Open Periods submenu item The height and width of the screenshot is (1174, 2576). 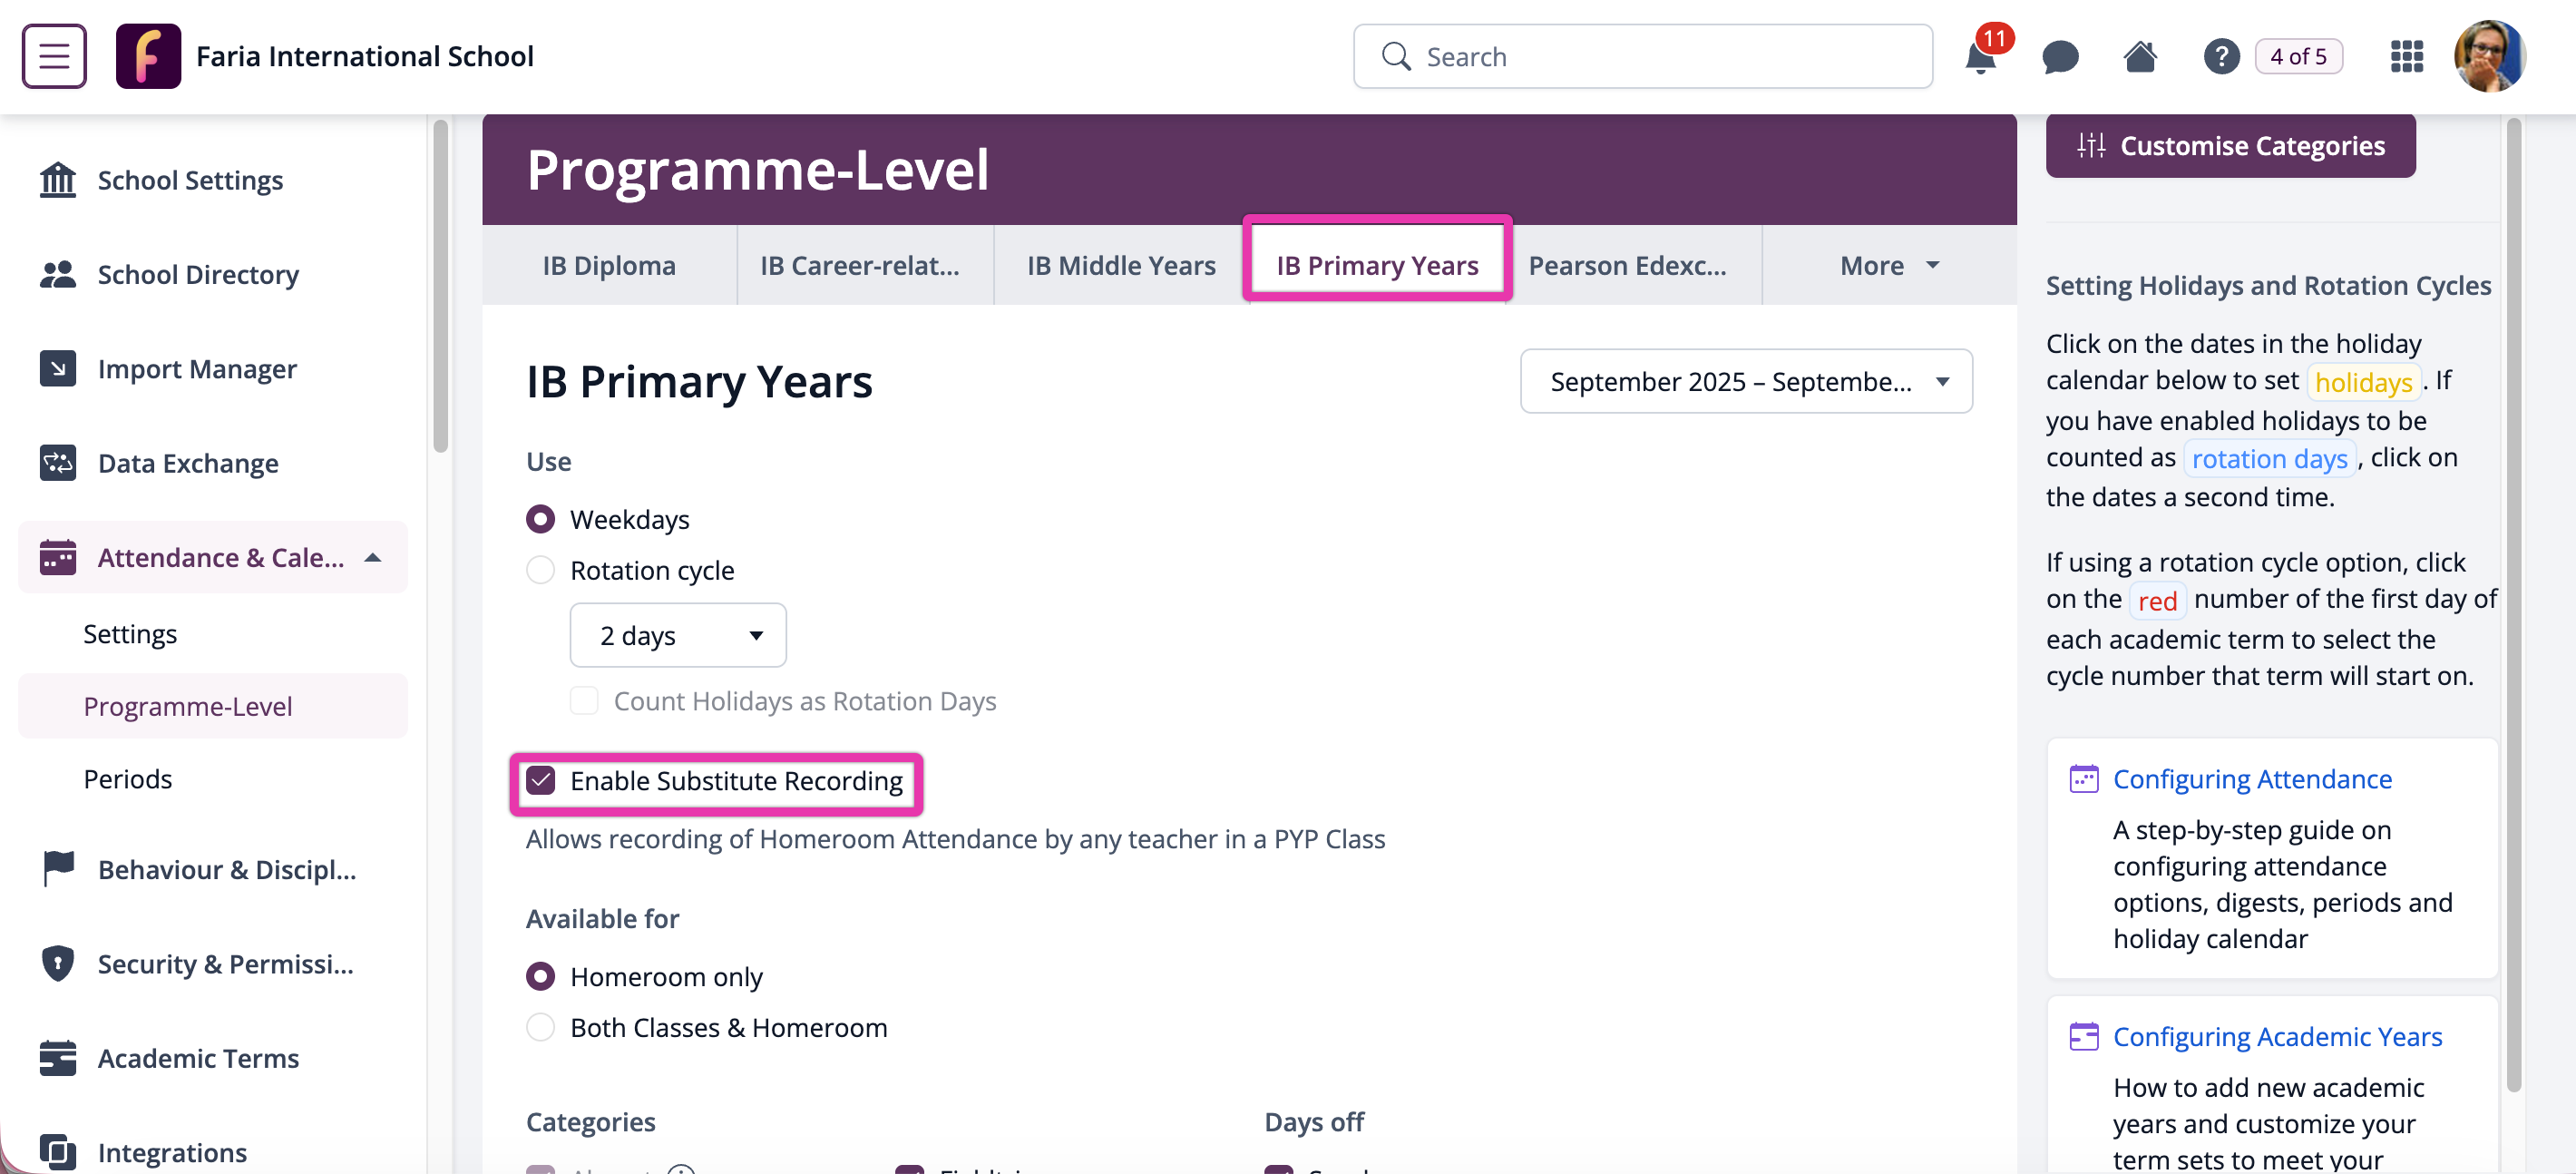[x=128, y=779]
